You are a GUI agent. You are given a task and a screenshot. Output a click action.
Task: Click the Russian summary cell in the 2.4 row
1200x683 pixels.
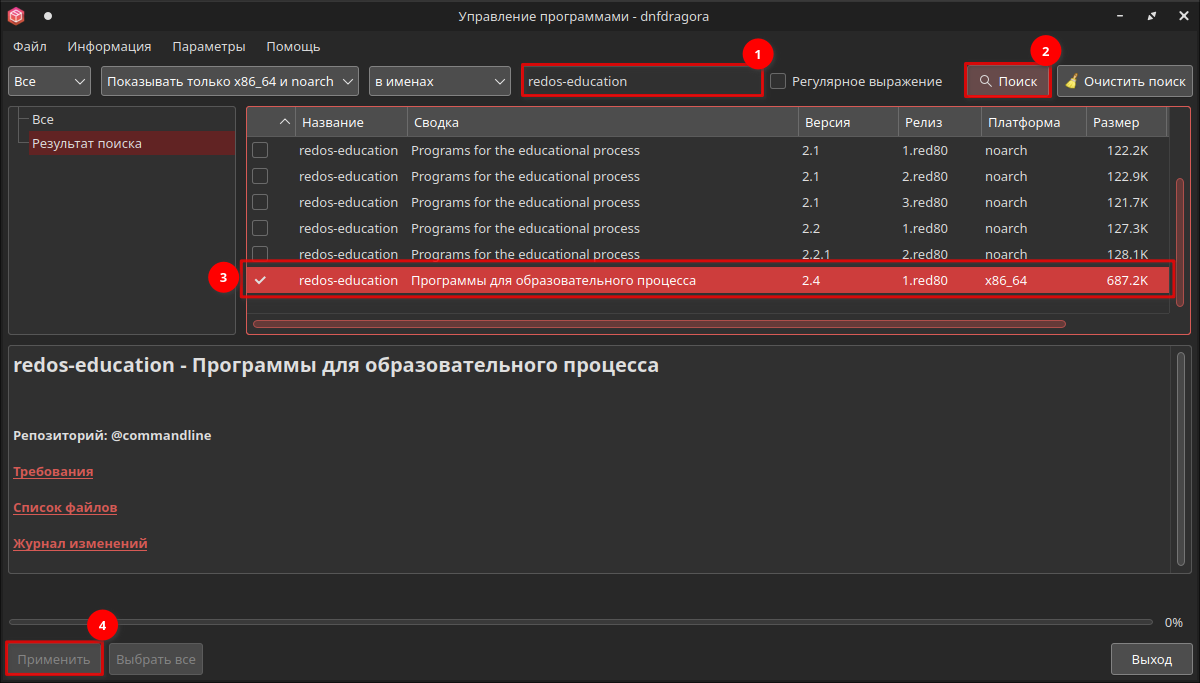click(x=553, y=280)
